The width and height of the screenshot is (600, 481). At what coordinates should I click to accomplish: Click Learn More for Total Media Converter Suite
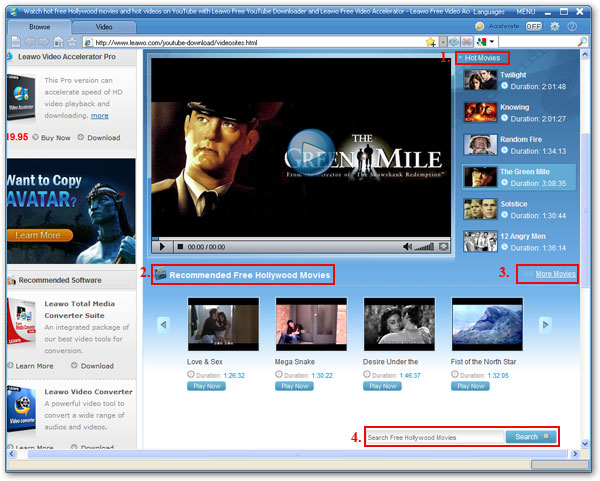coord(30,366)
